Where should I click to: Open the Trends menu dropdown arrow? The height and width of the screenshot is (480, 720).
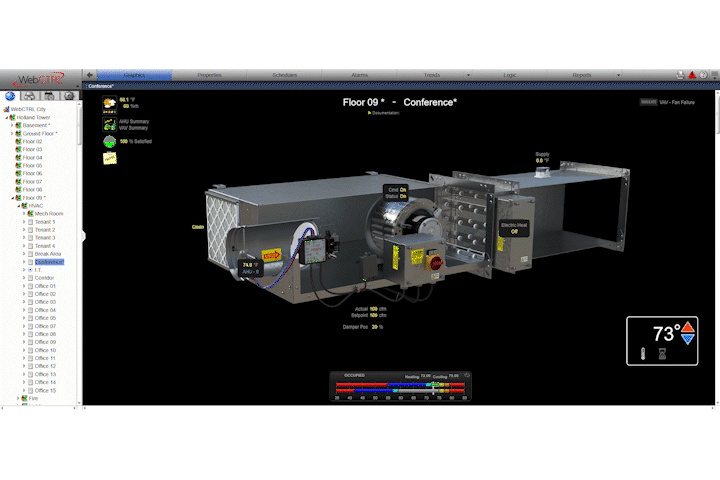pos(469,75)
